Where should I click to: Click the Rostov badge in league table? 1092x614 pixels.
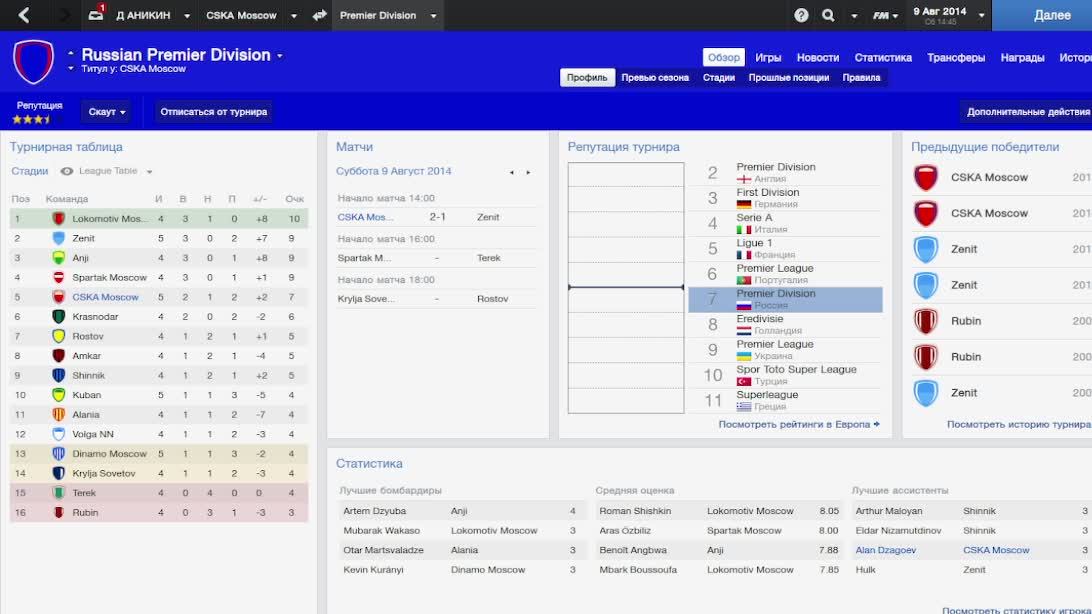(x=58, y=336)
